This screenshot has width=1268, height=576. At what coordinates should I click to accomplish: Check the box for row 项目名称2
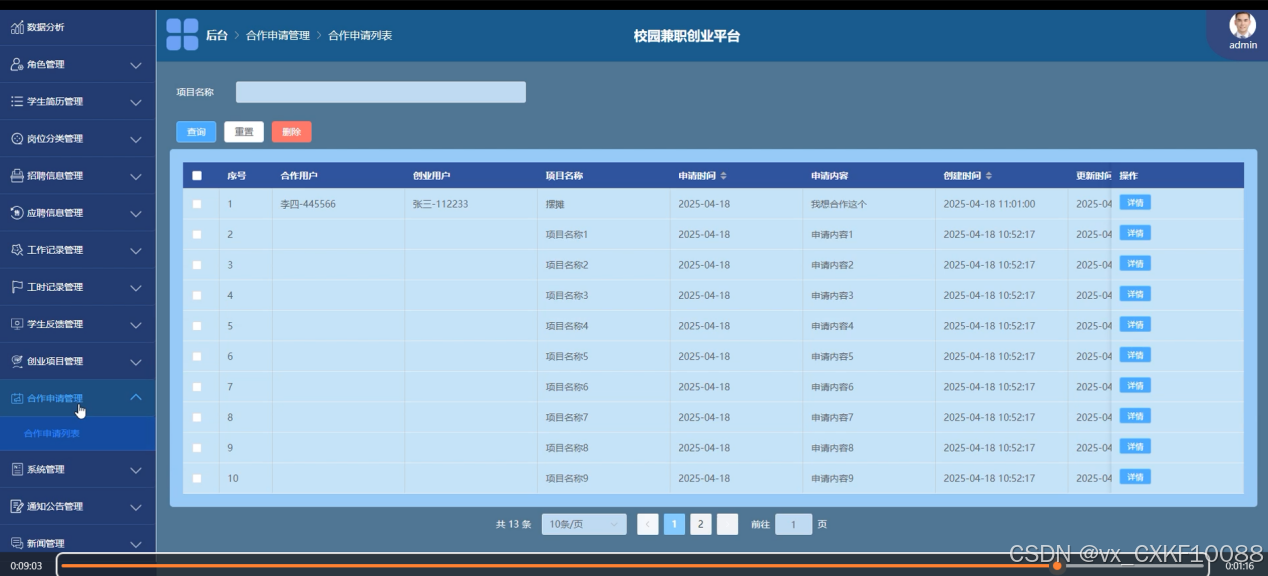click(197, 265)
